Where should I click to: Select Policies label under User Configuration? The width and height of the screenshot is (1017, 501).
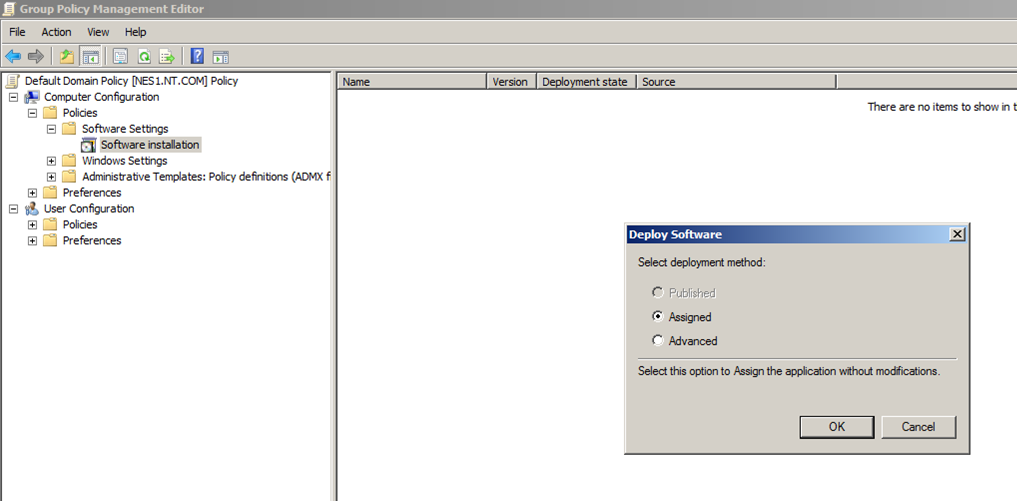pyautogui.click(x=80, y=225)
